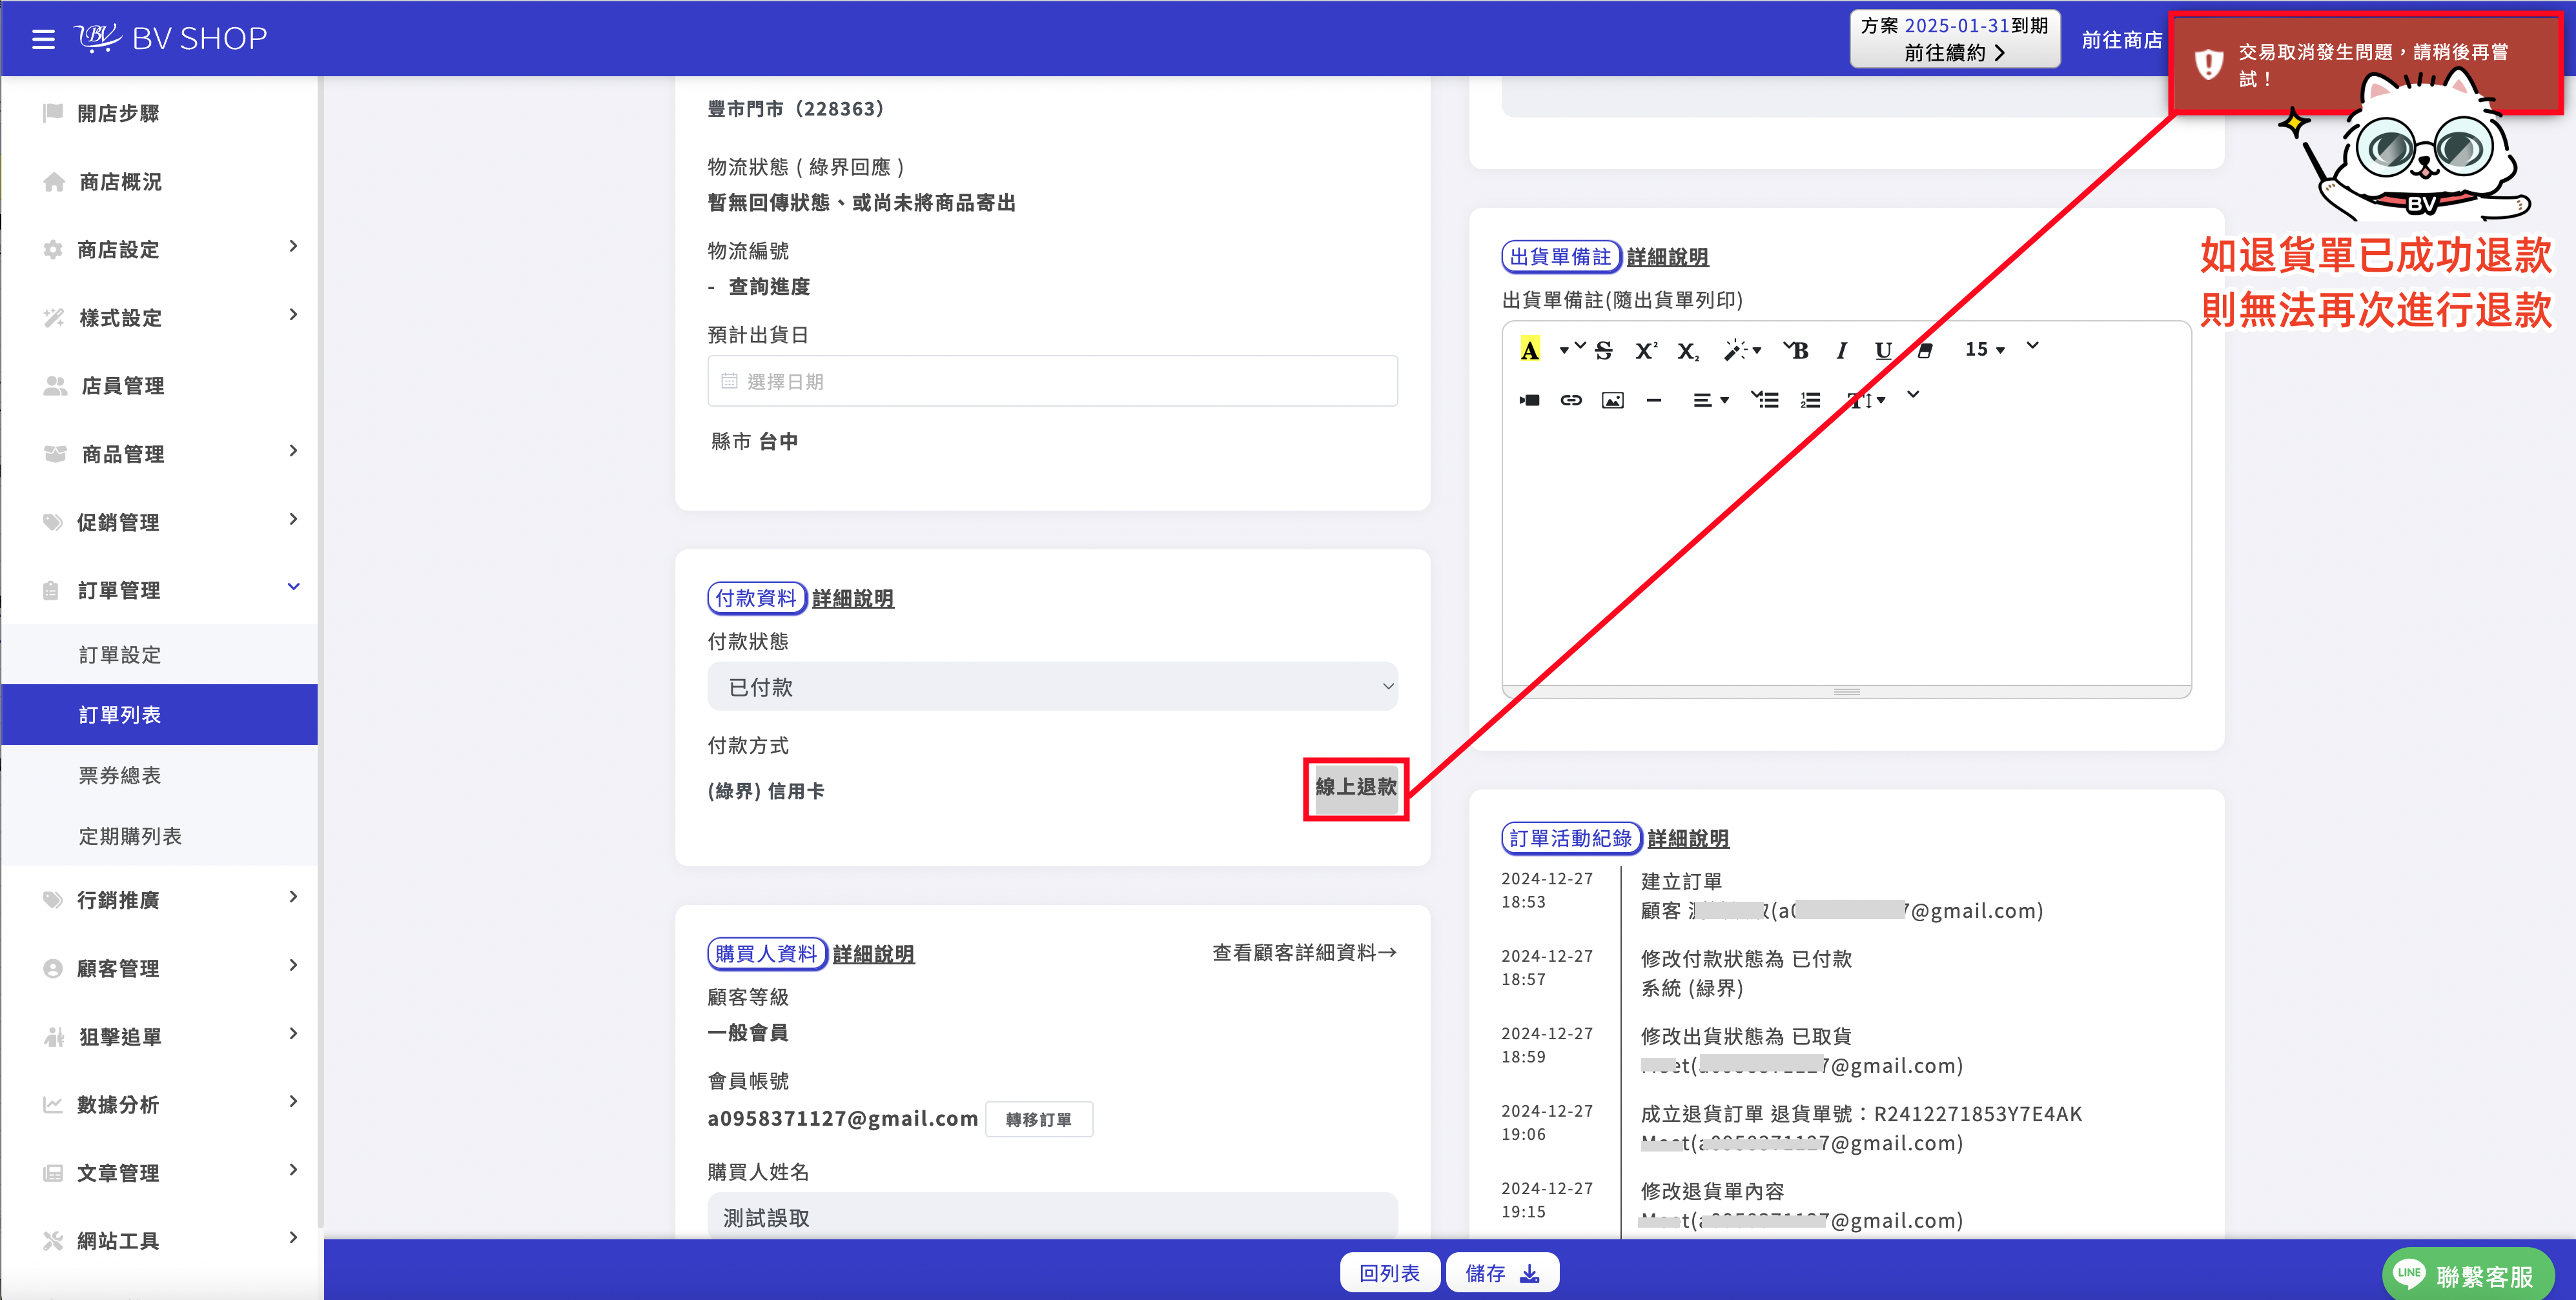Click the highlight color A swatch

tap(1530, 350)
